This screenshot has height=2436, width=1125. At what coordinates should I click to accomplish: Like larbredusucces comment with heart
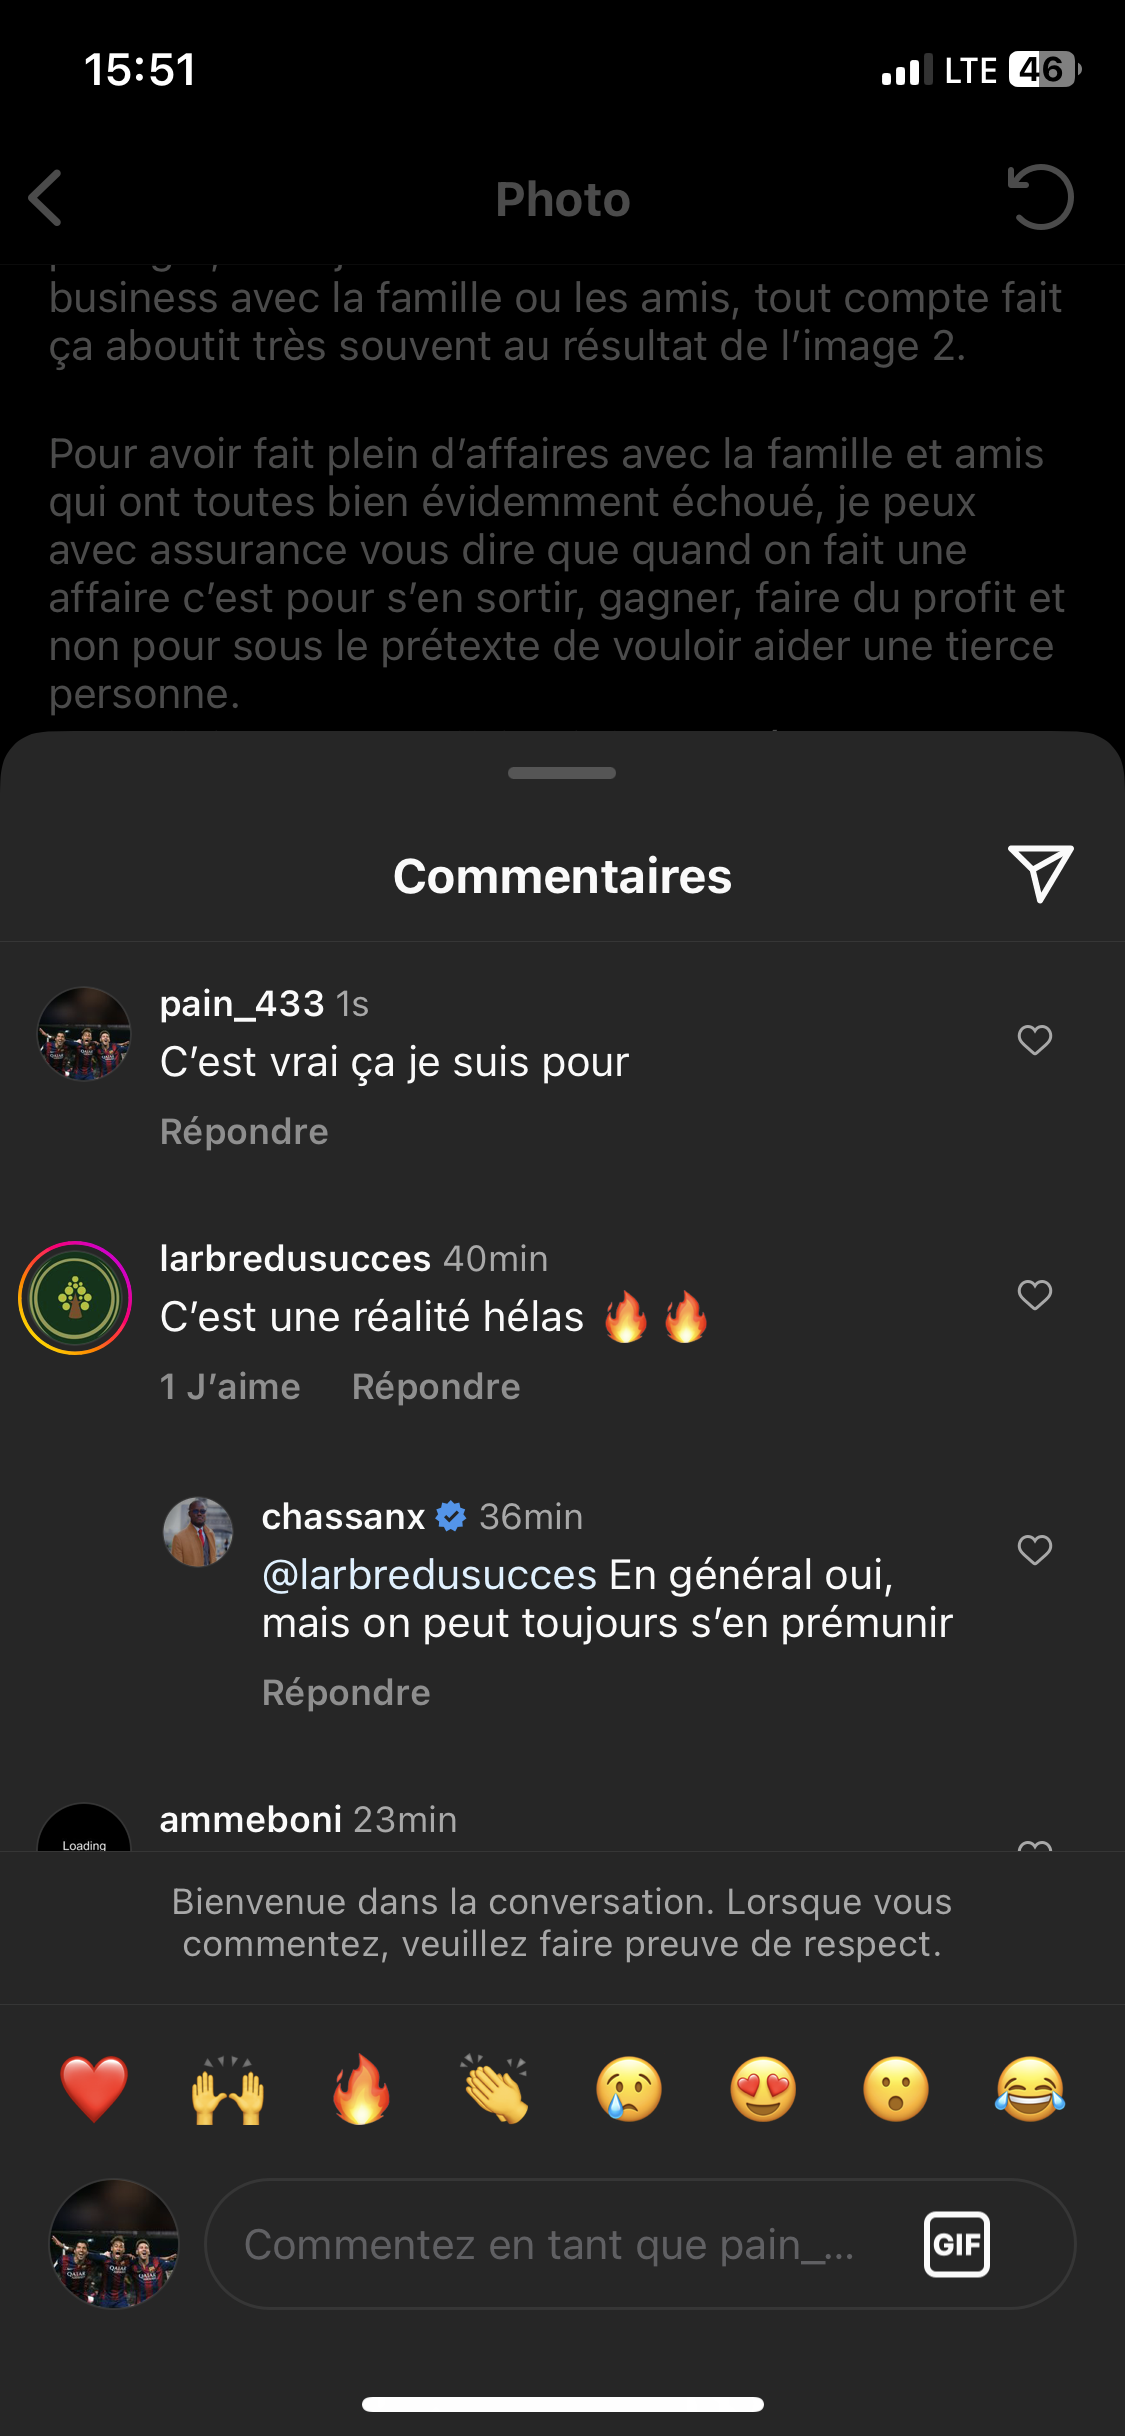click(1035, 1295)
